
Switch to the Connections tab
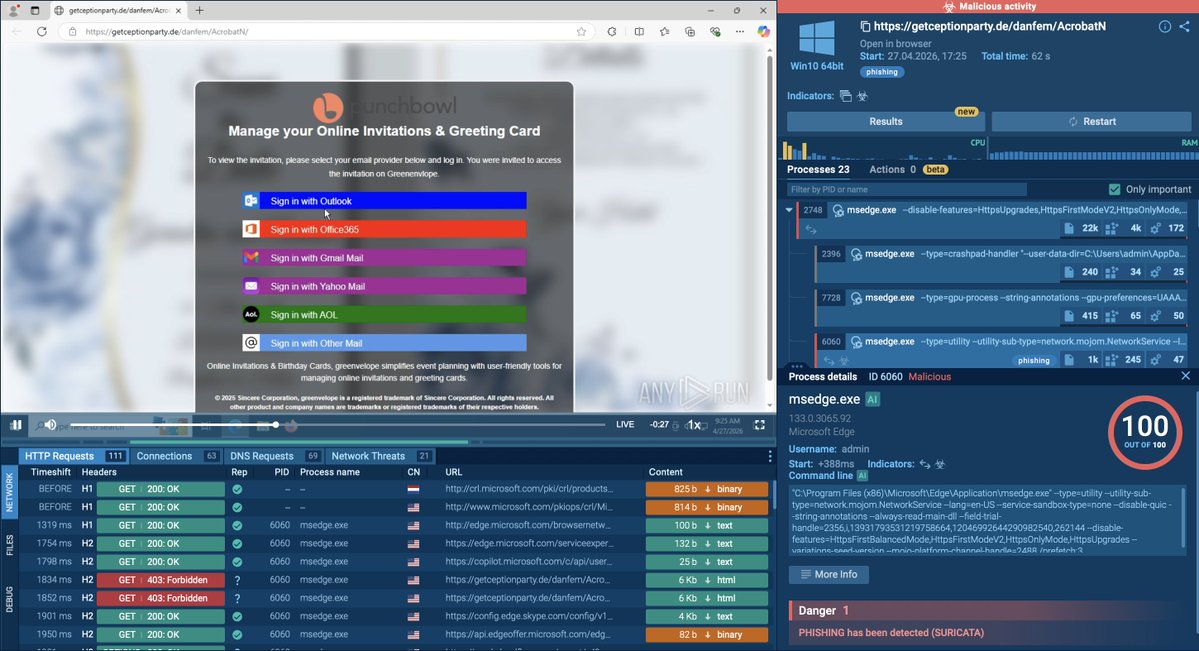click(177, 456)
